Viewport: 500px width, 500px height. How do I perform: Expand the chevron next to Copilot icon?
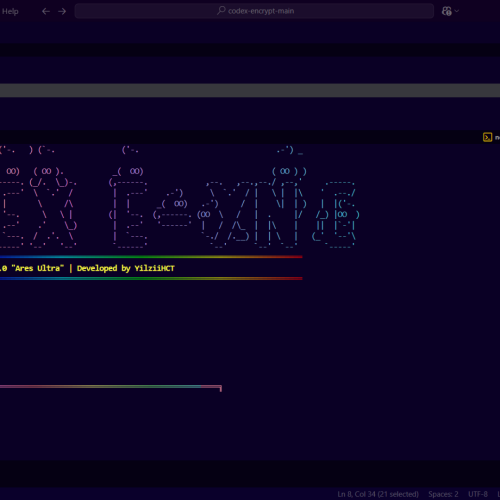457,11
